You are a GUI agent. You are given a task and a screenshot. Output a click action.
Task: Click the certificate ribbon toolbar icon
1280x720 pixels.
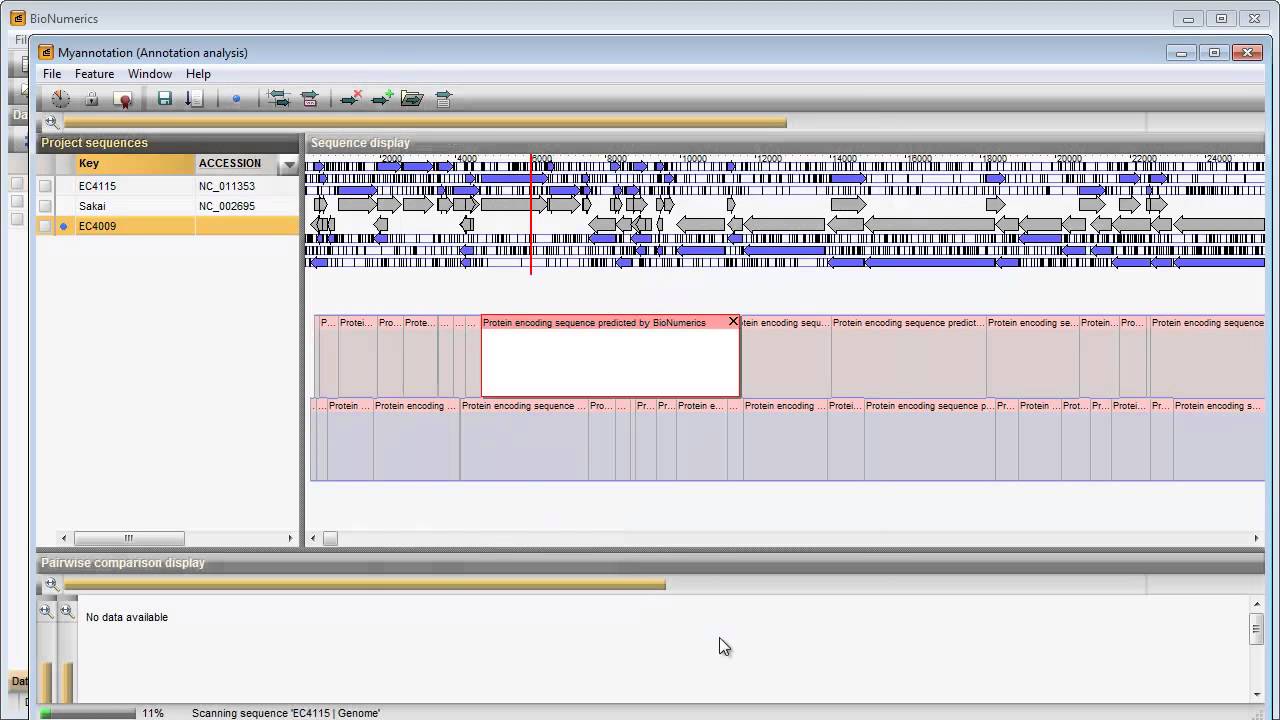click(123, 99)
